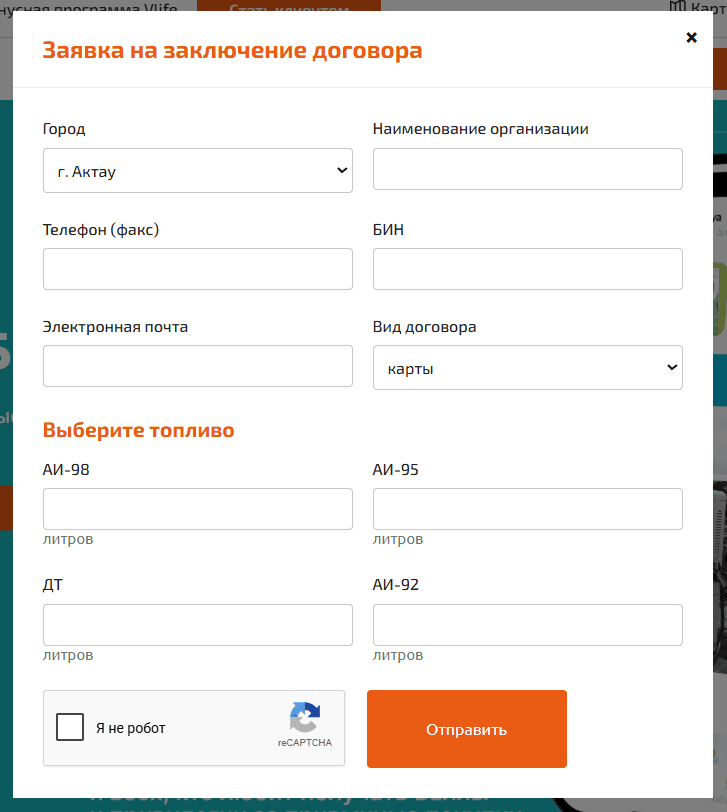Expand the Вид договора dropdown
The image size is (727, 812).
pyautogui.click(x=528, y=368)
